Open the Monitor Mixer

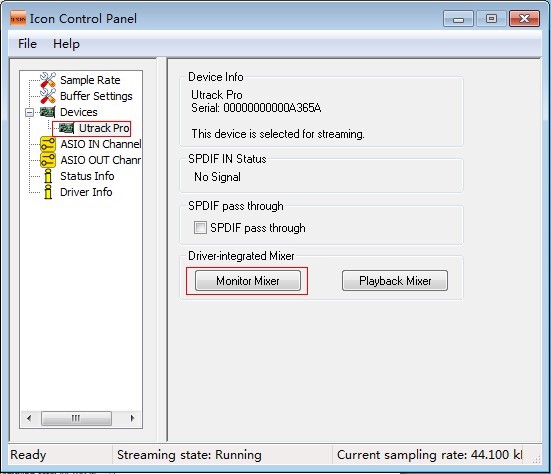coord(248,280)
